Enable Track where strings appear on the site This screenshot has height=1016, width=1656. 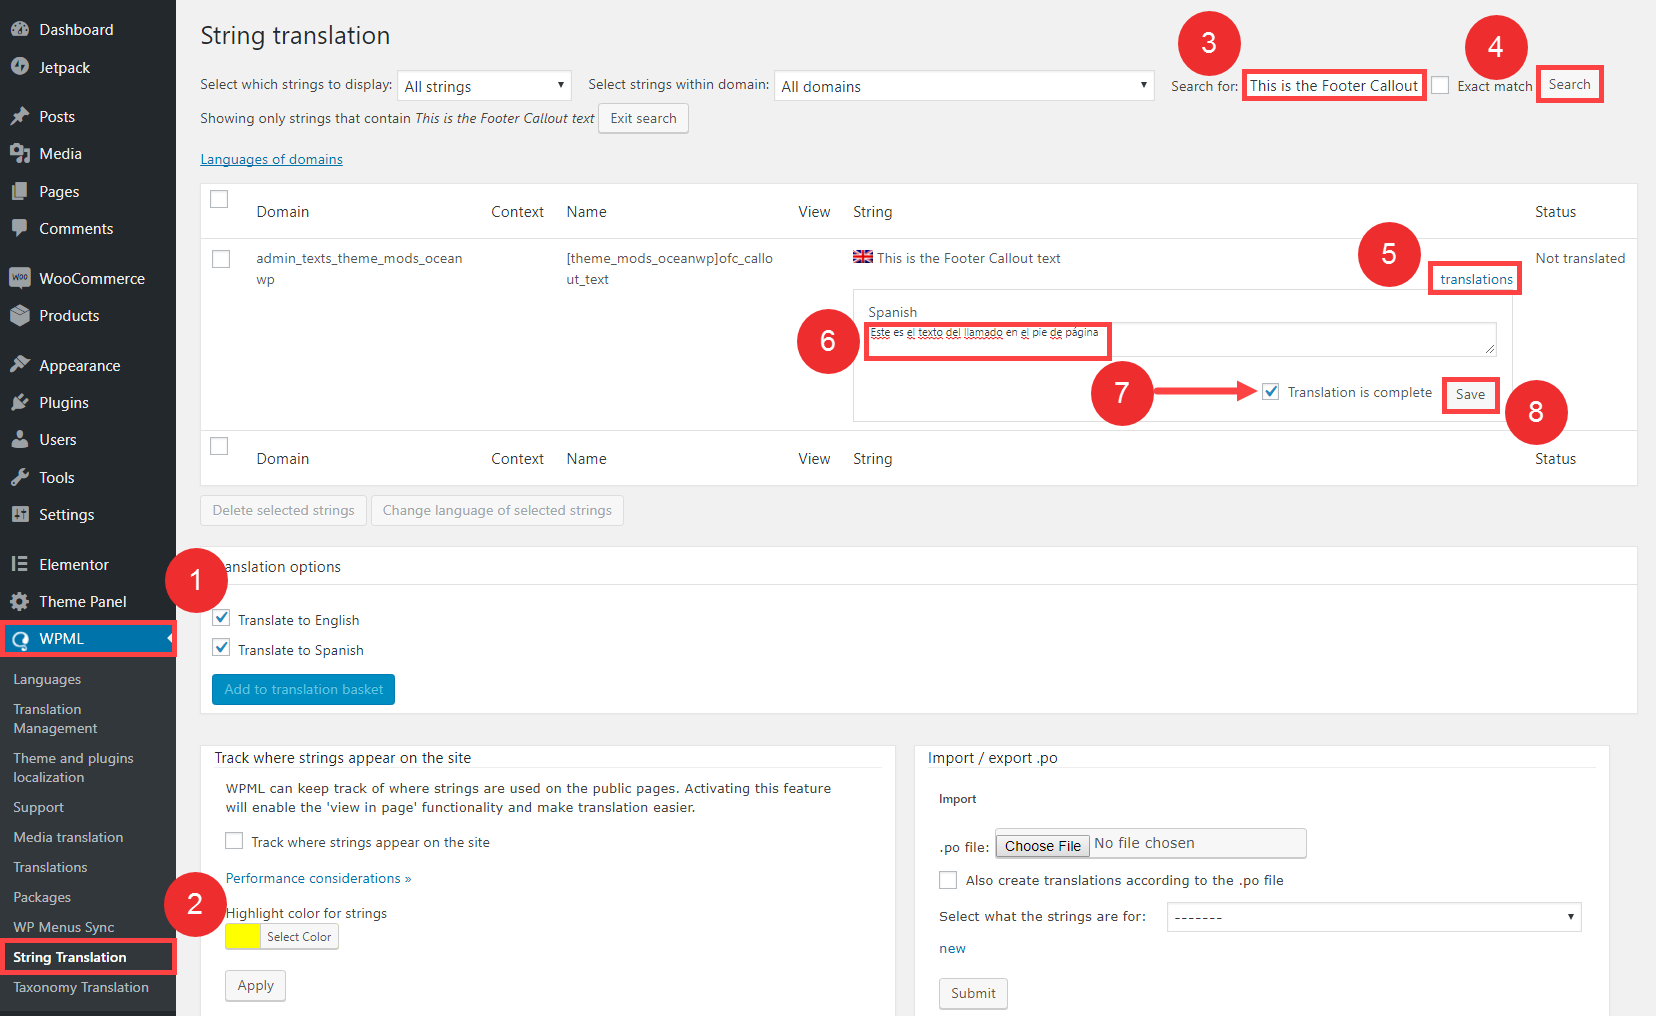click(234, 840)
